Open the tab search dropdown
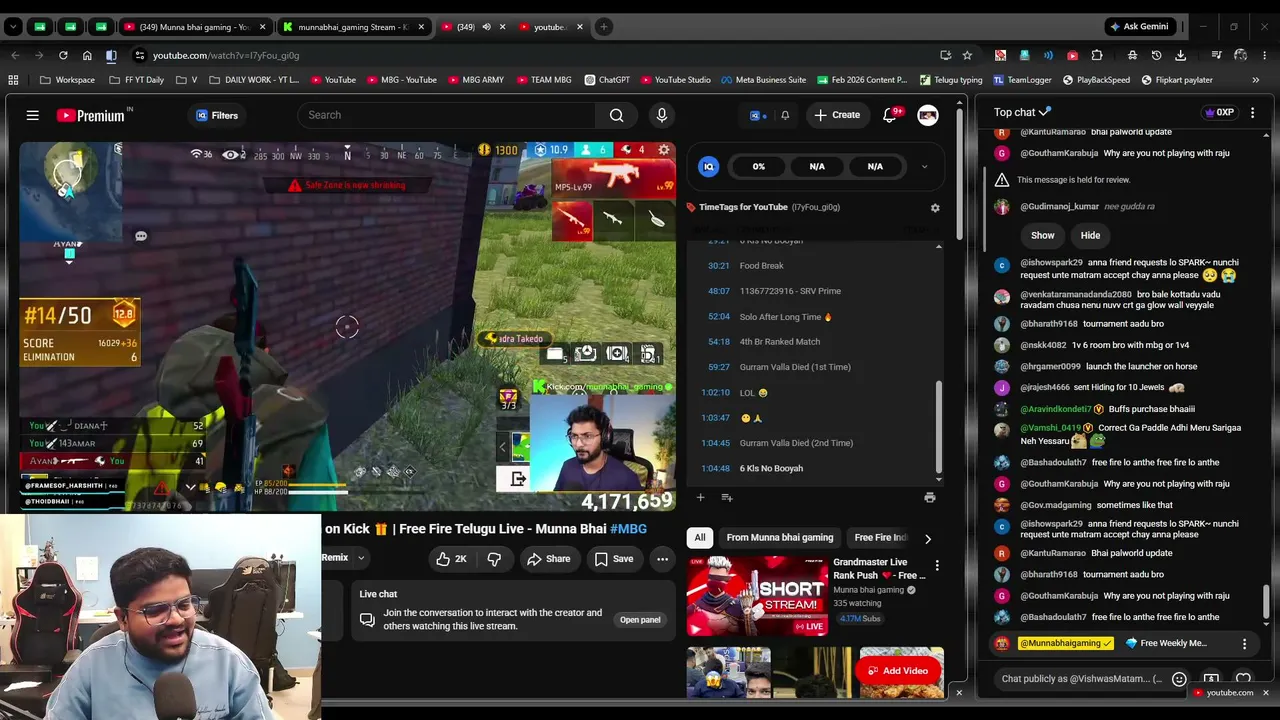 click(13, 27)
